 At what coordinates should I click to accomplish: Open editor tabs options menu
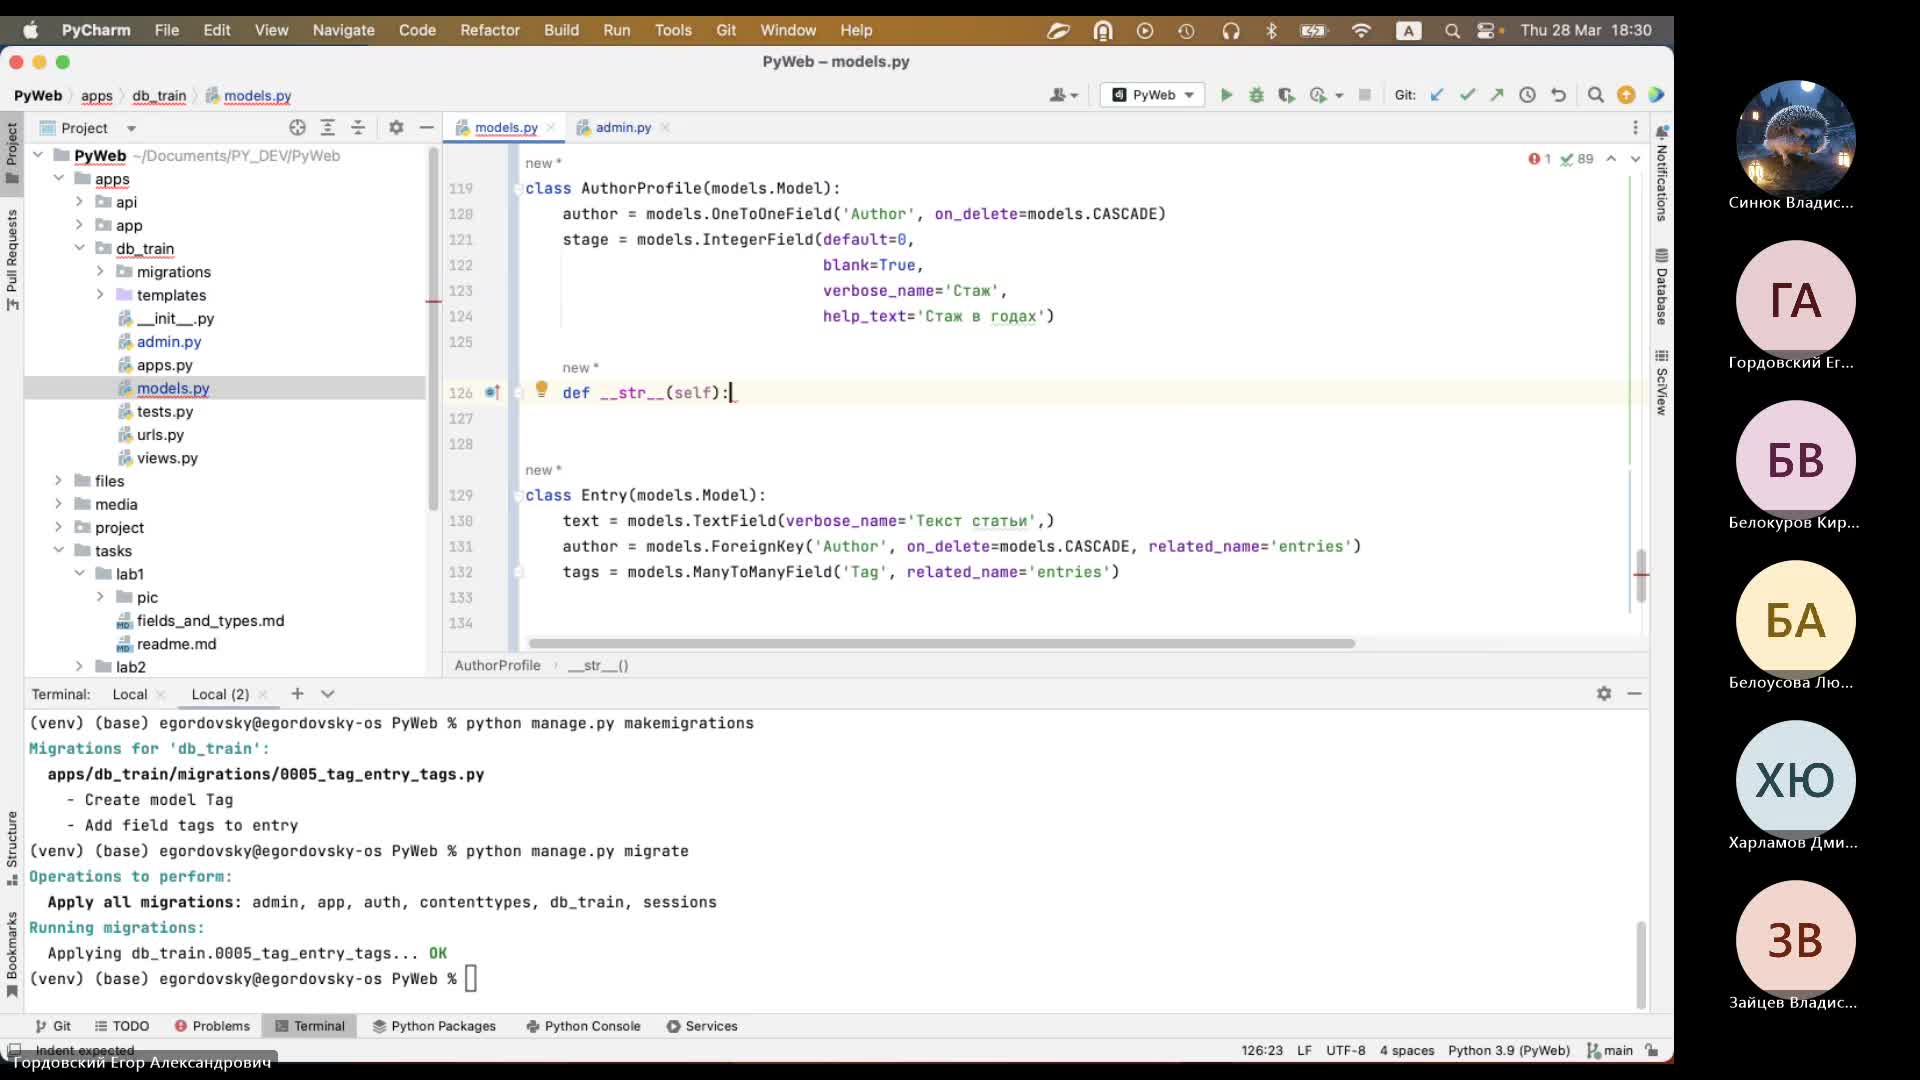[x=1636, y=128]
